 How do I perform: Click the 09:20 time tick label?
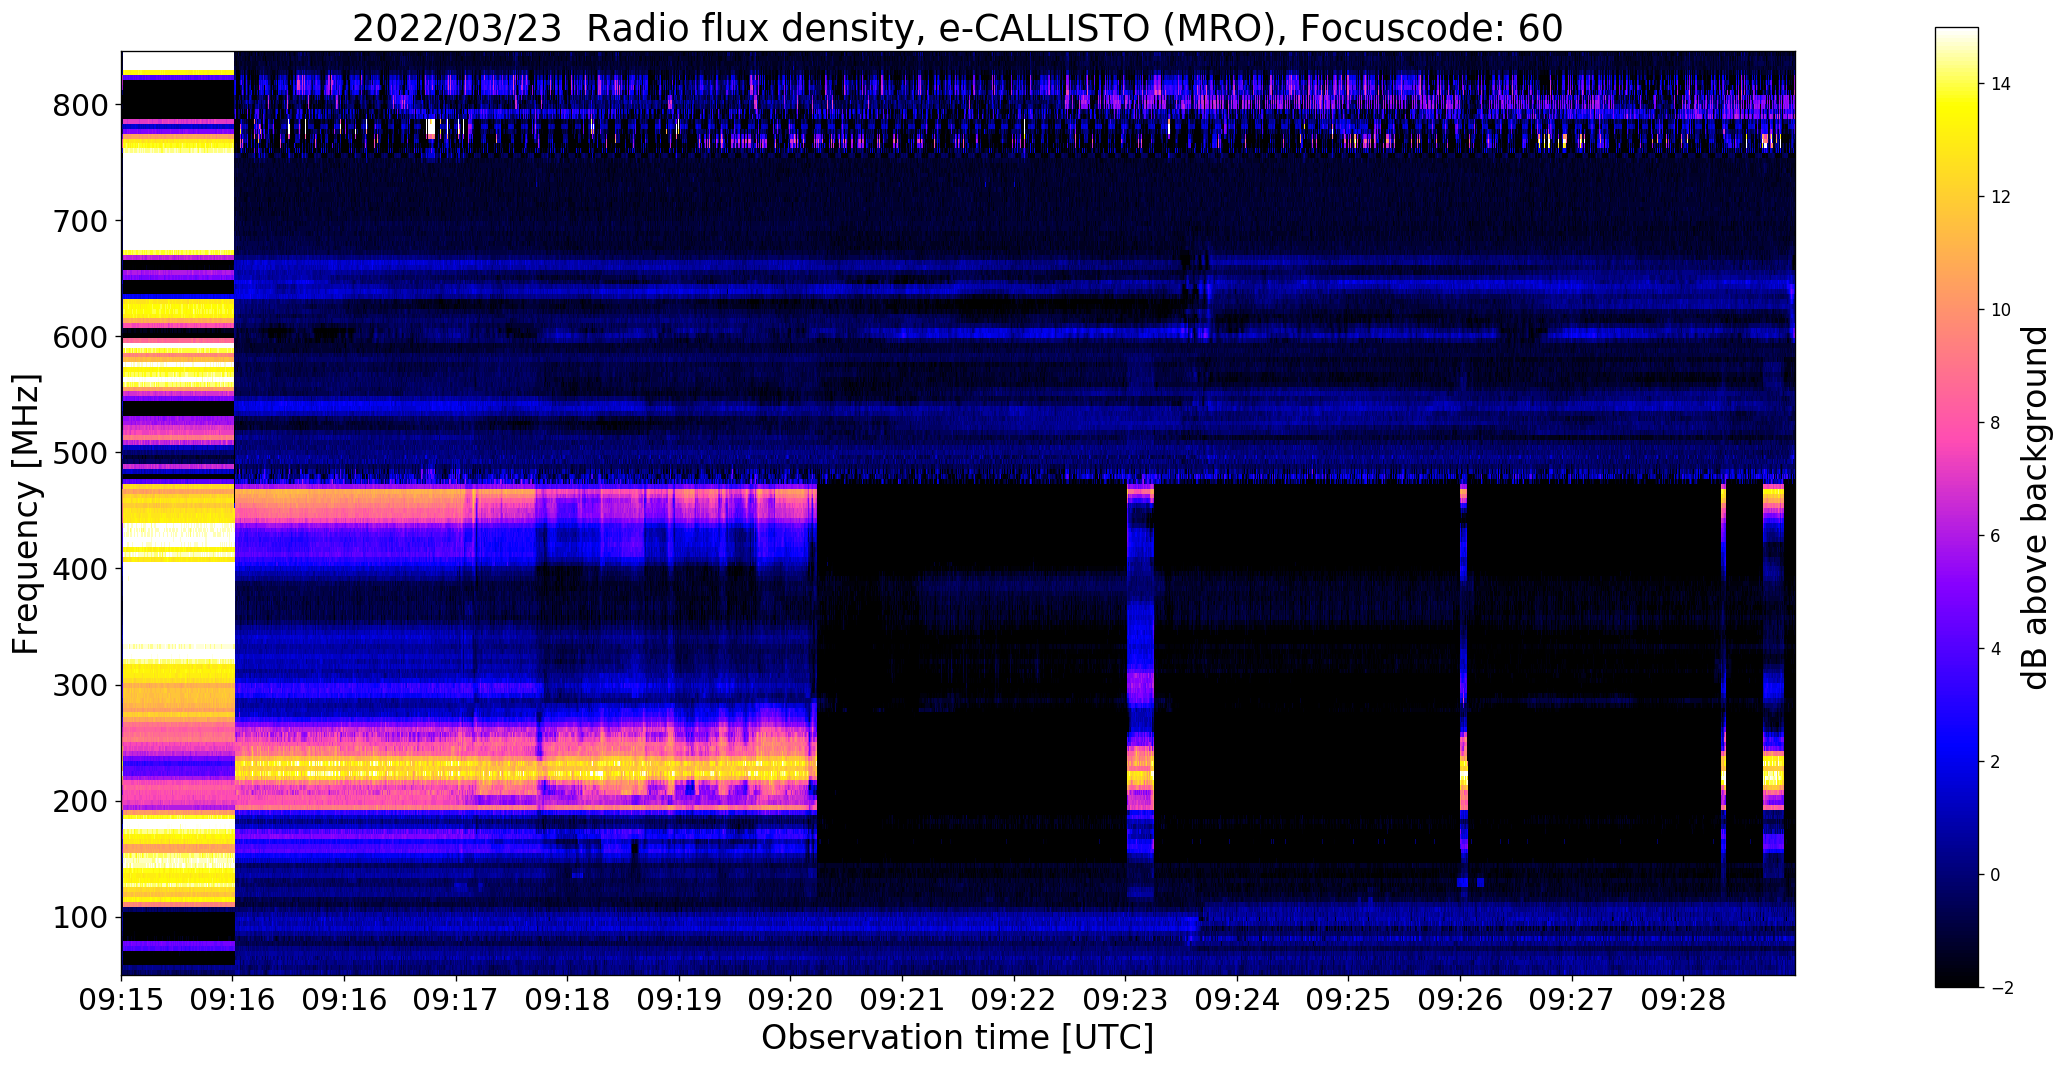tap(791, 1001)
